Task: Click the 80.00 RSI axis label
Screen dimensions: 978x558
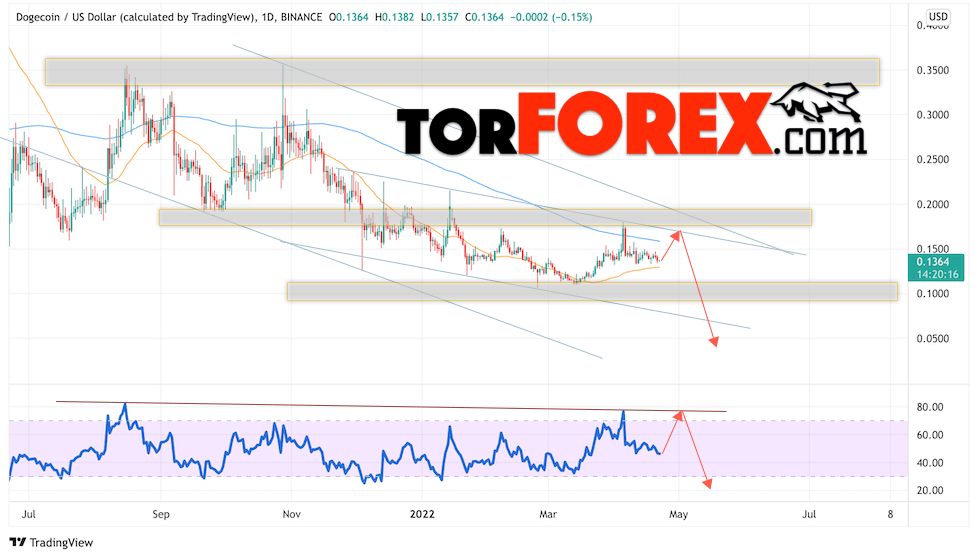Action: point(930,407)
